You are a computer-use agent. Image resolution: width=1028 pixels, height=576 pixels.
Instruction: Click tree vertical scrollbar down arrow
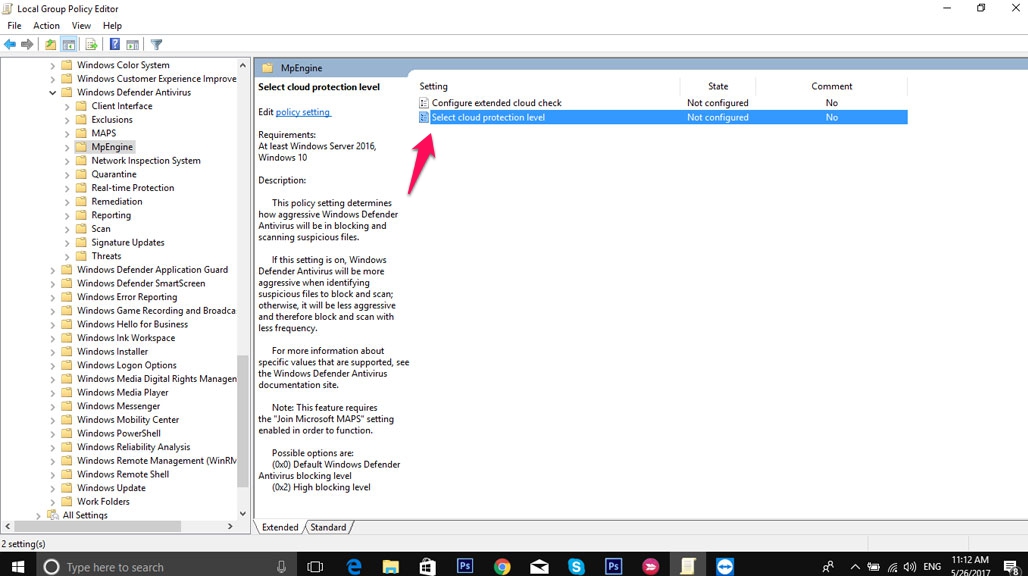pyautogui.click(x=243, y=514)
